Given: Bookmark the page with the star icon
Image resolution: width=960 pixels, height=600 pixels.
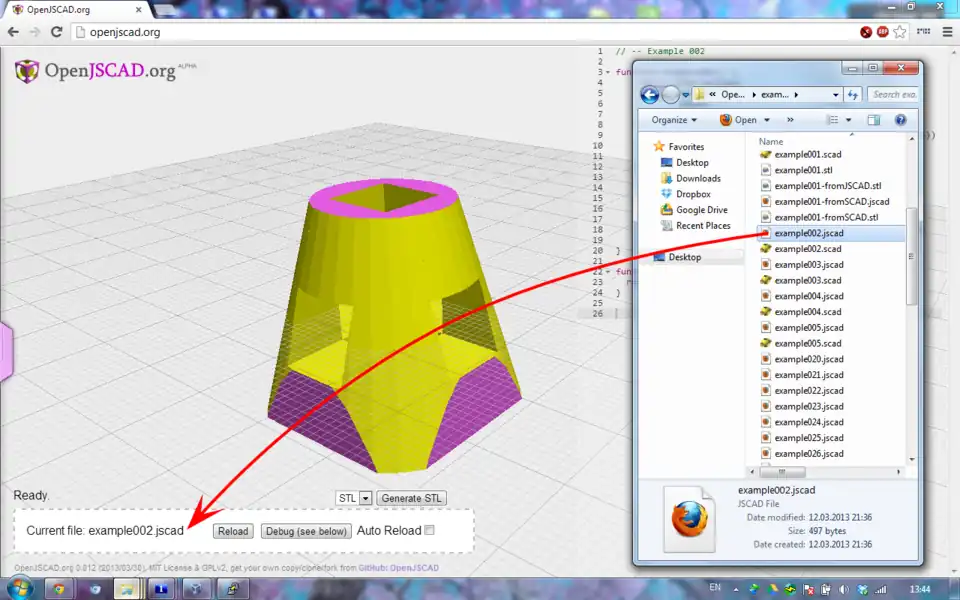Looking at the screenshot, I should [900, 32].
